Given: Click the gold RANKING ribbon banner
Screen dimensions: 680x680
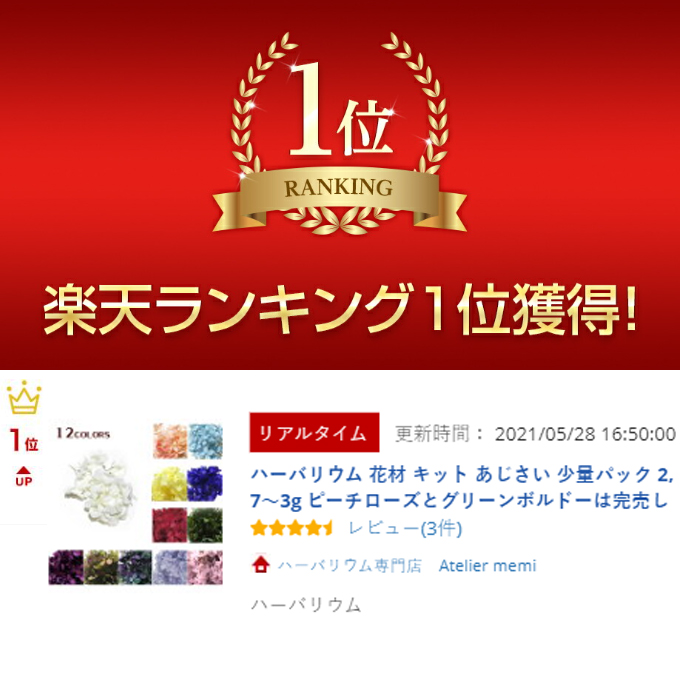Looking at the screenshot, I should (x=340, y=197).
